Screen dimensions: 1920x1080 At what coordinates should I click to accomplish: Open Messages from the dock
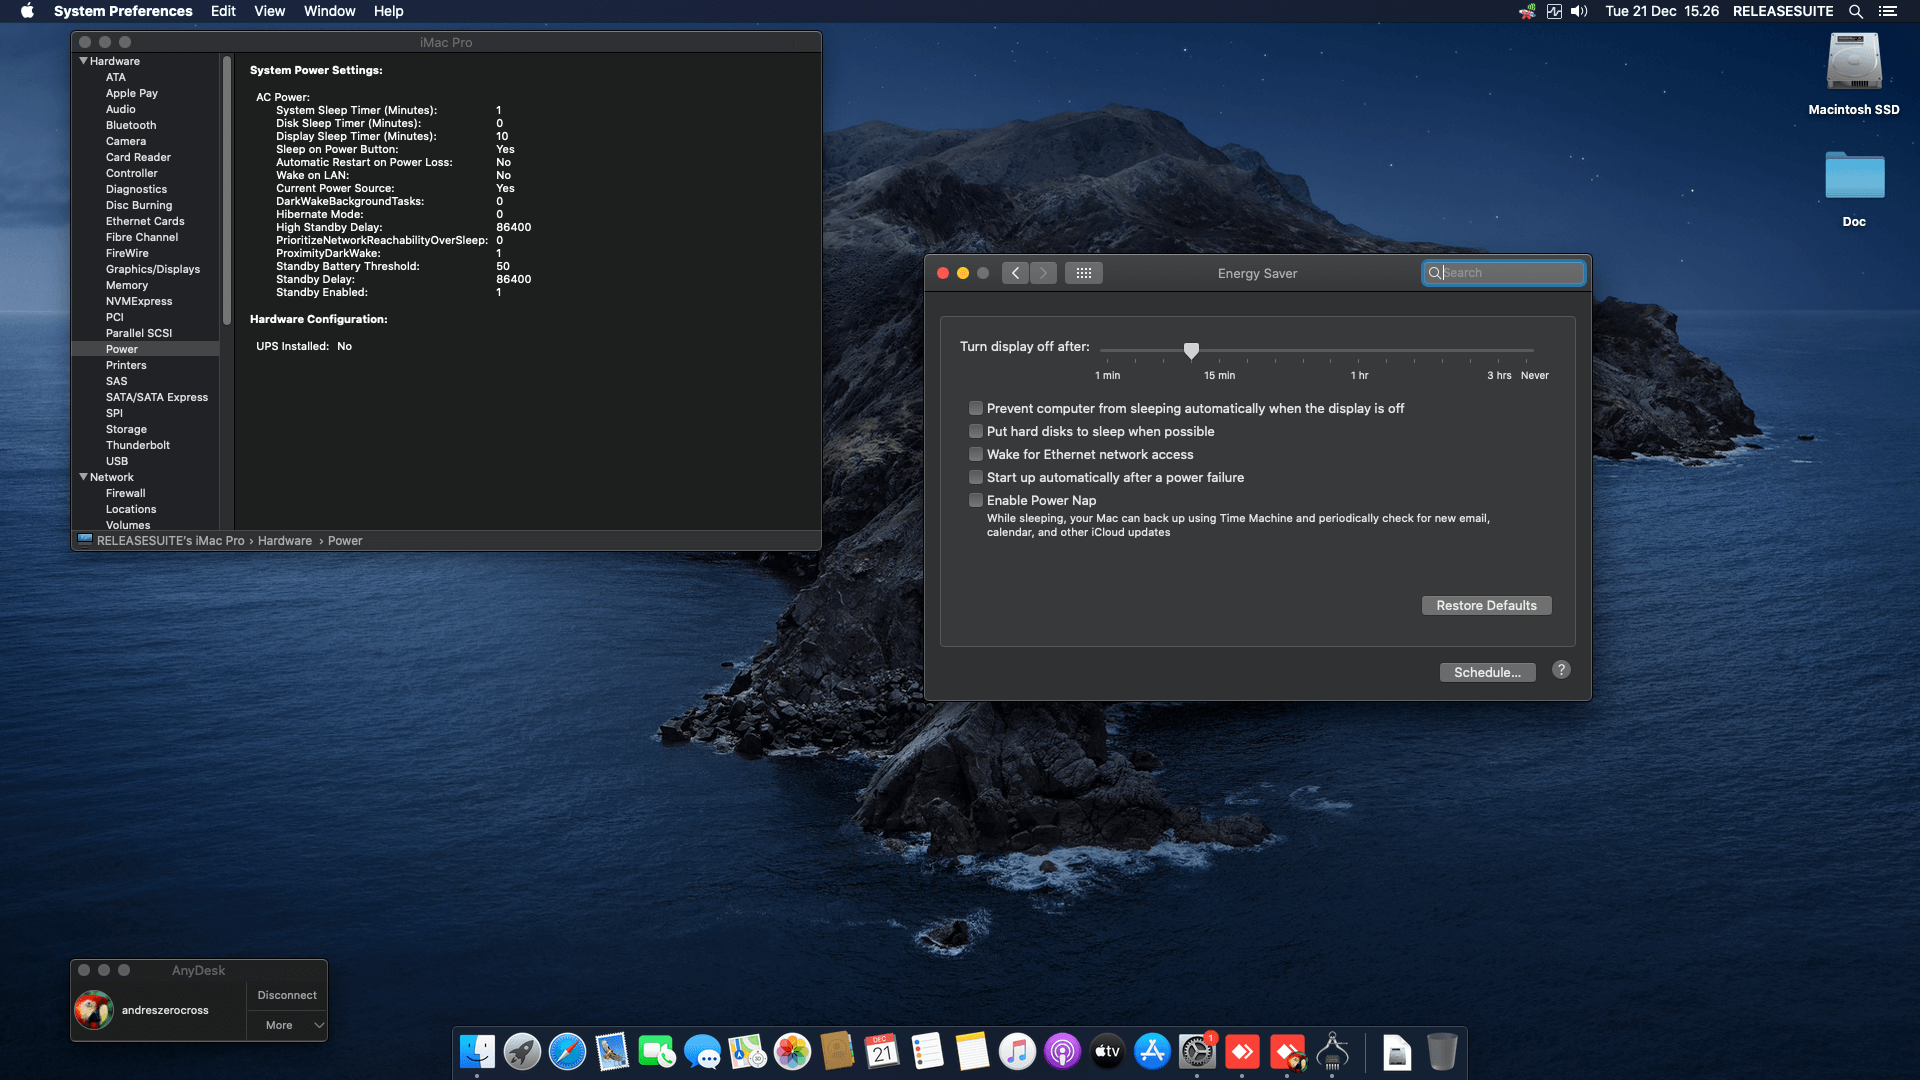click(702, 1052)
